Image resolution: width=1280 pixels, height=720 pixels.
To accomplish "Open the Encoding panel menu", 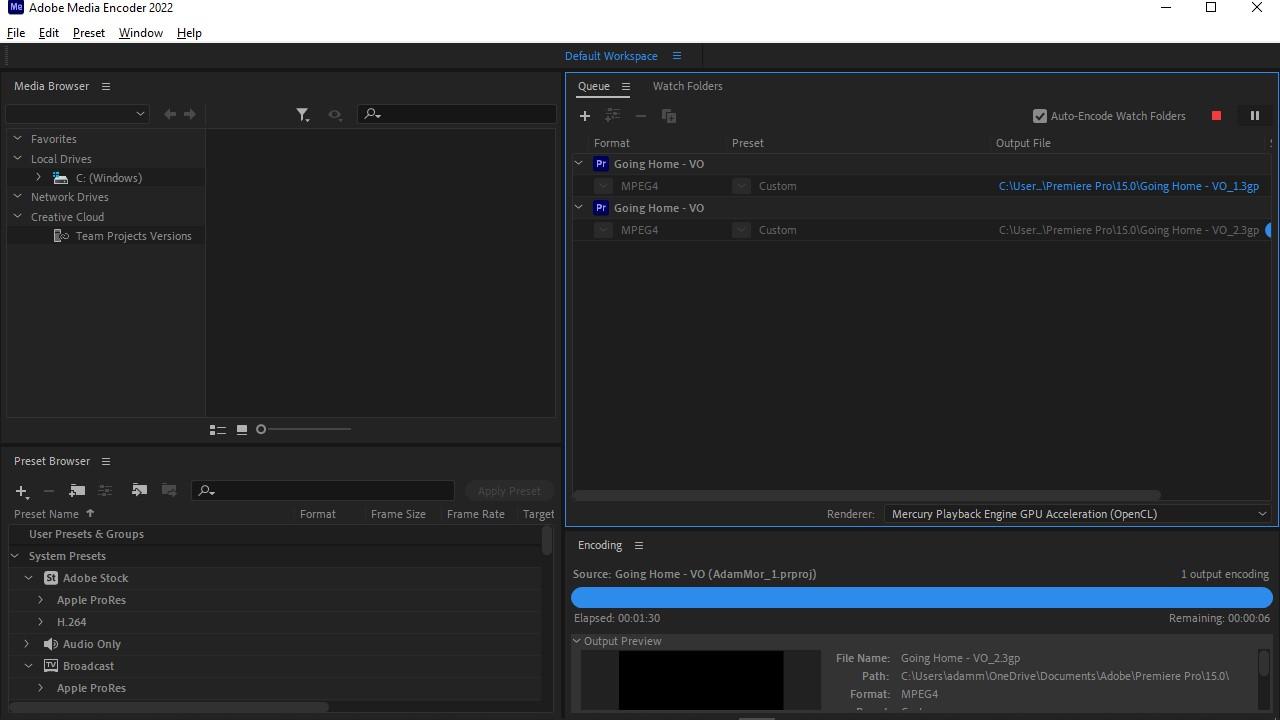I will click(x=639, y=545).
